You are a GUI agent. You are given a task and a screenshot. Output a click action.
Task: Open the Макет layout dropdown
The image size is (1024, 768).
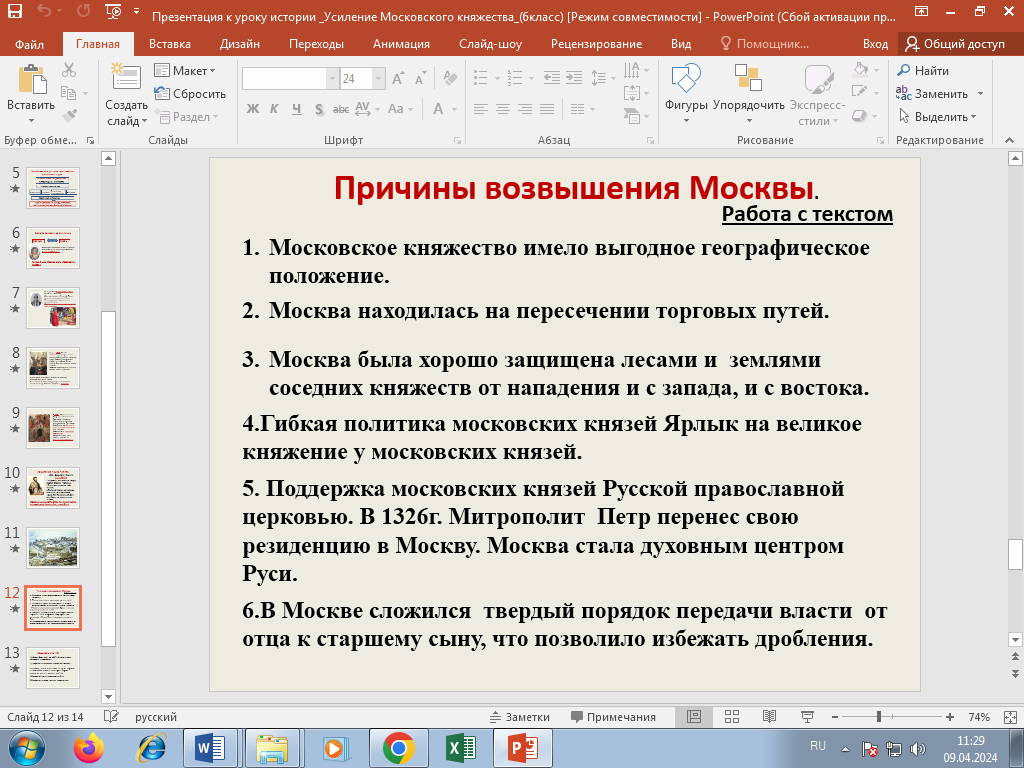185,70
